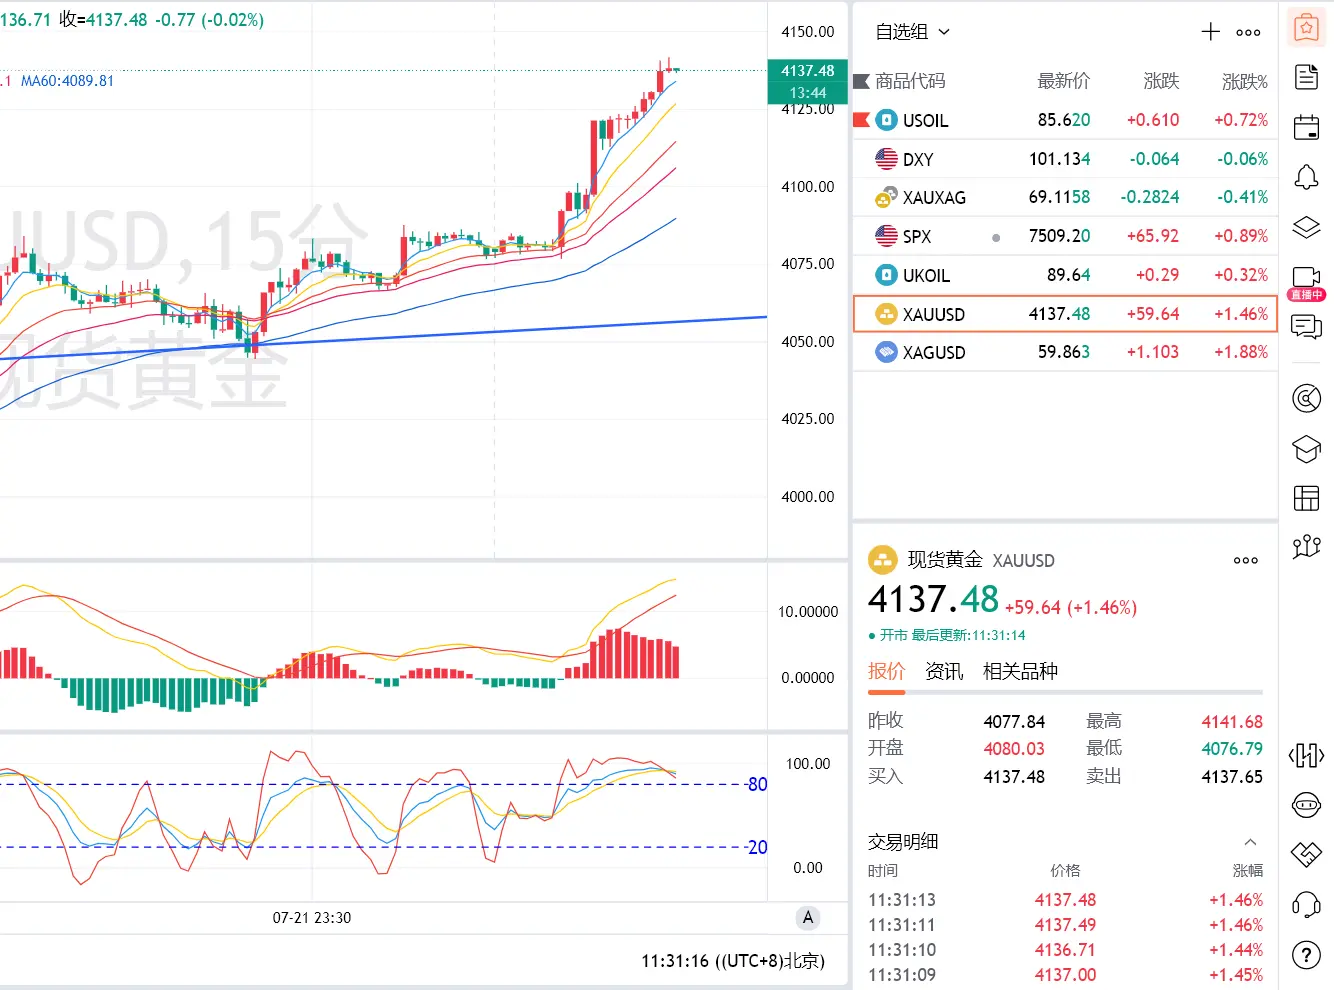Open the chat messages icon
The image size is (1334, 990).
coord(1306,326)
